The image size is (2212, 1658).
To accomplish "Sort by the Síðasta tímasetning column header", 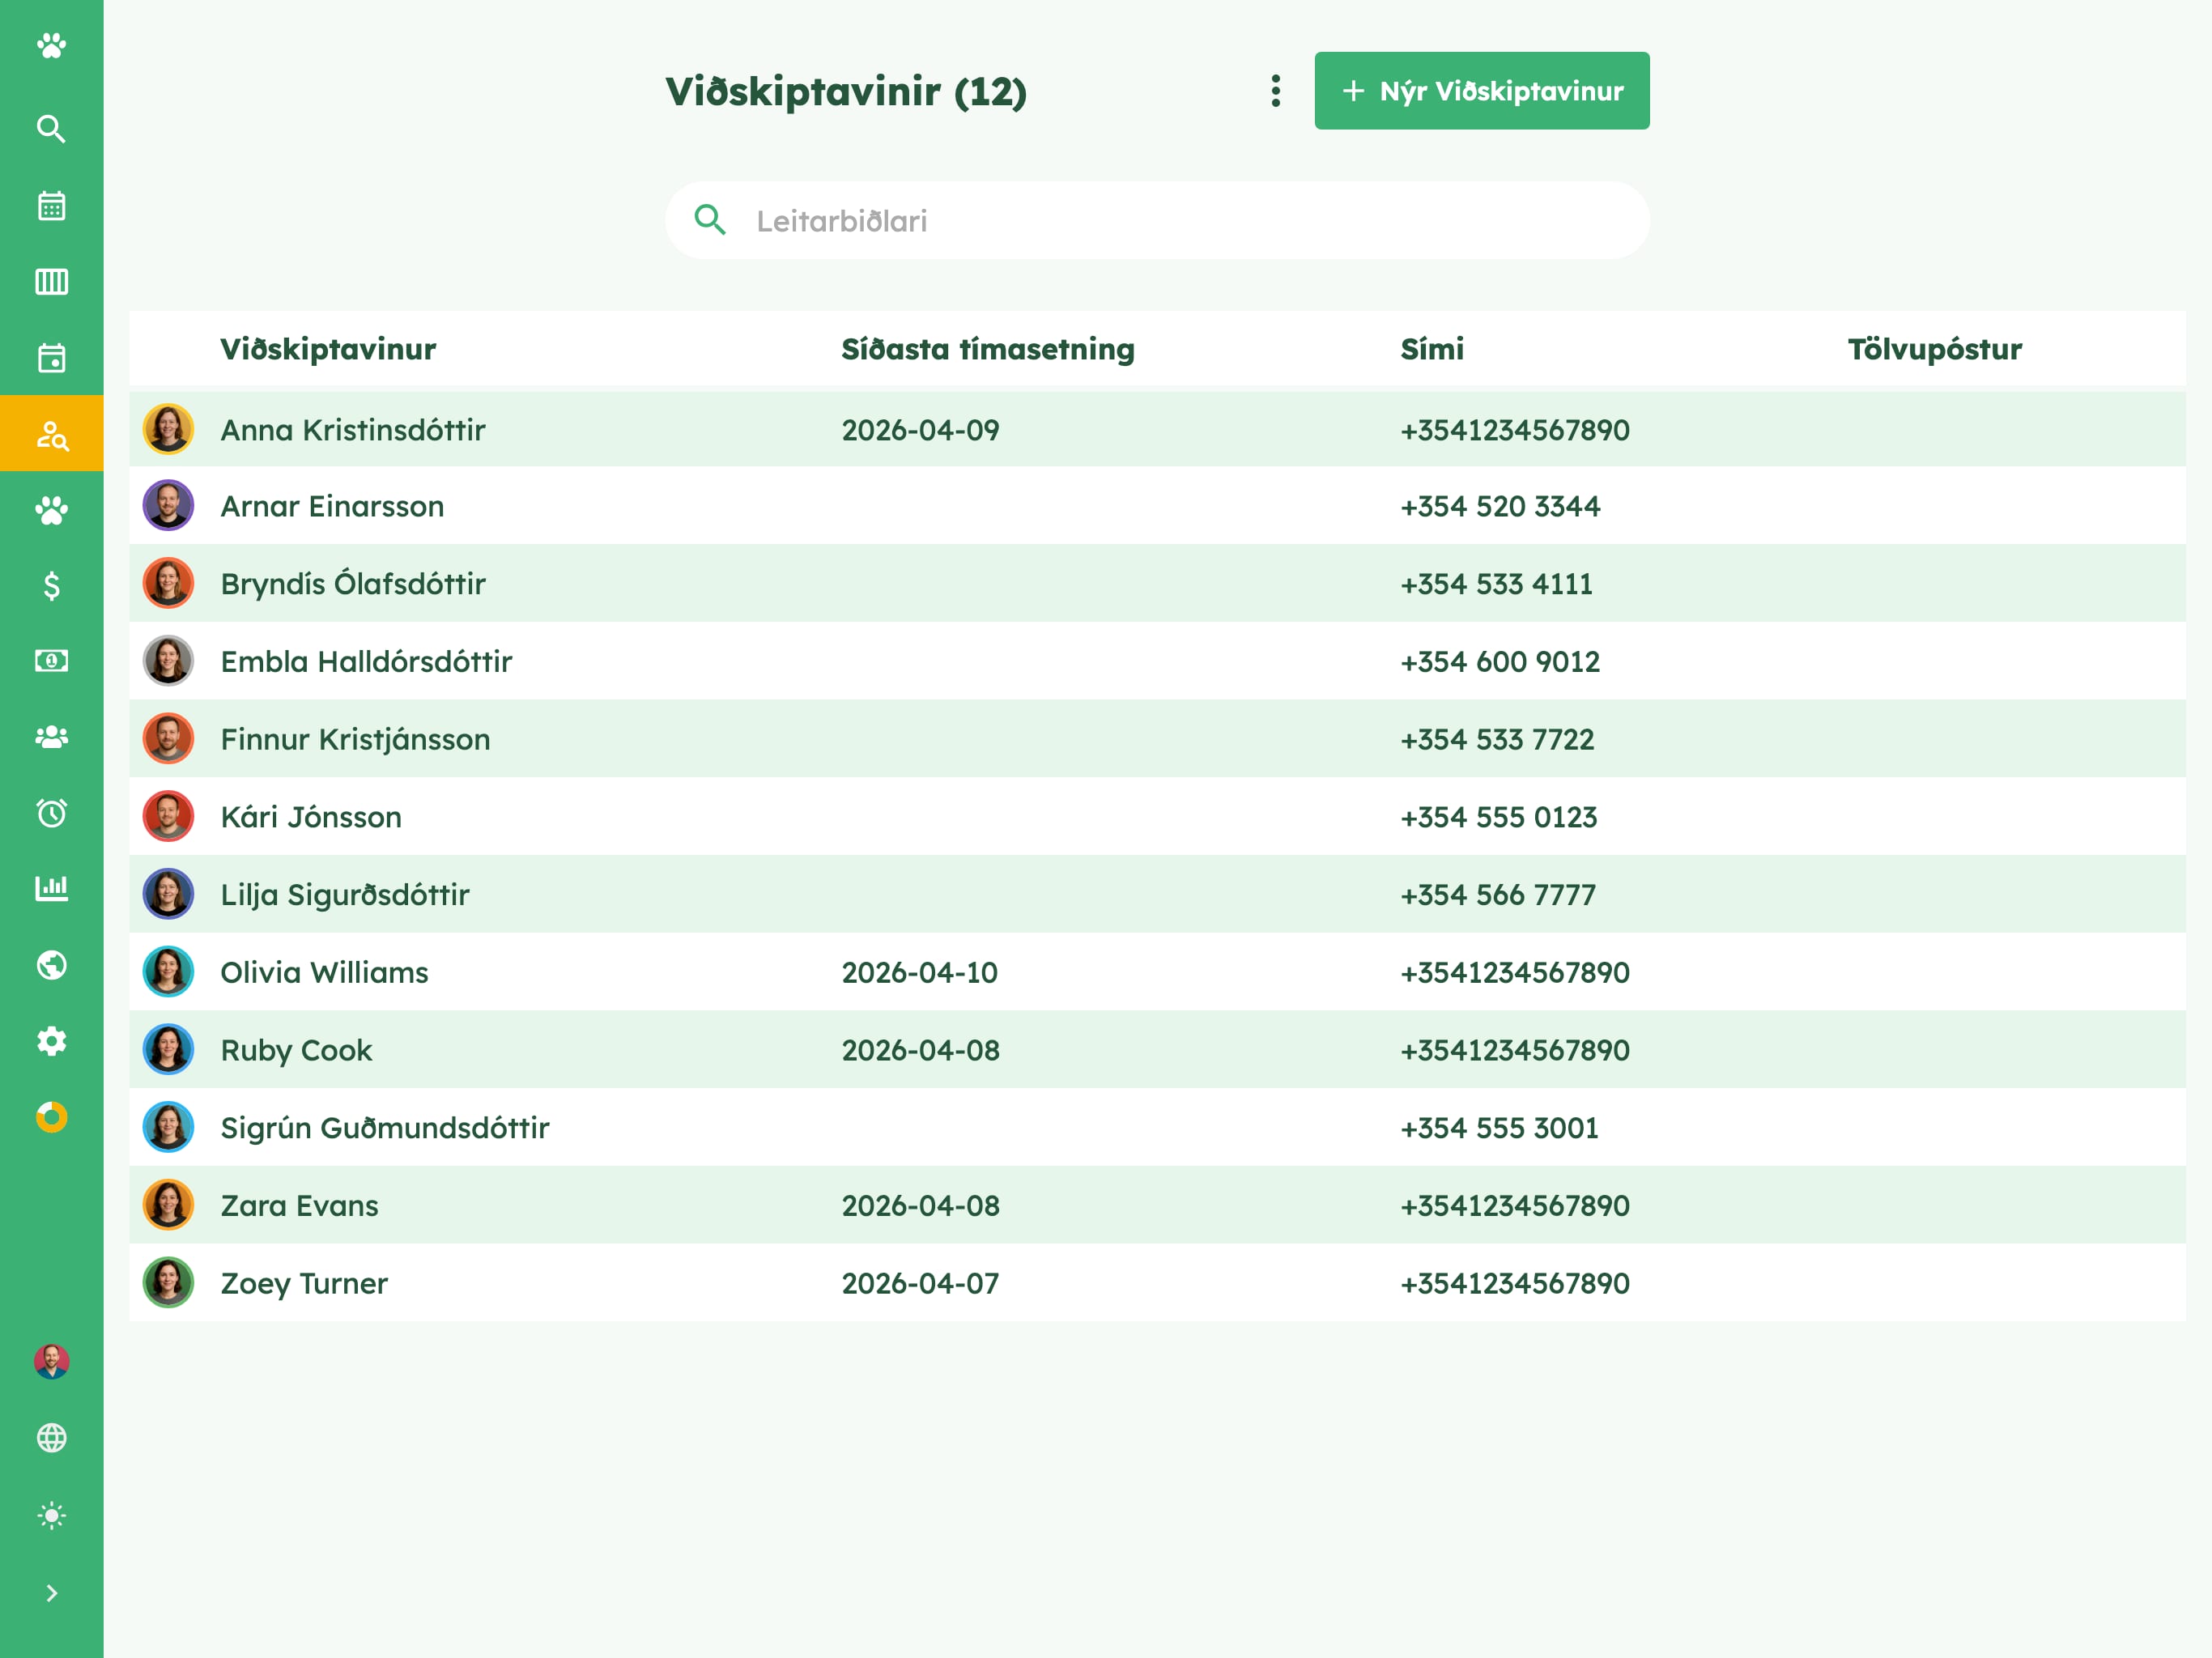I will tap(987, 349).
